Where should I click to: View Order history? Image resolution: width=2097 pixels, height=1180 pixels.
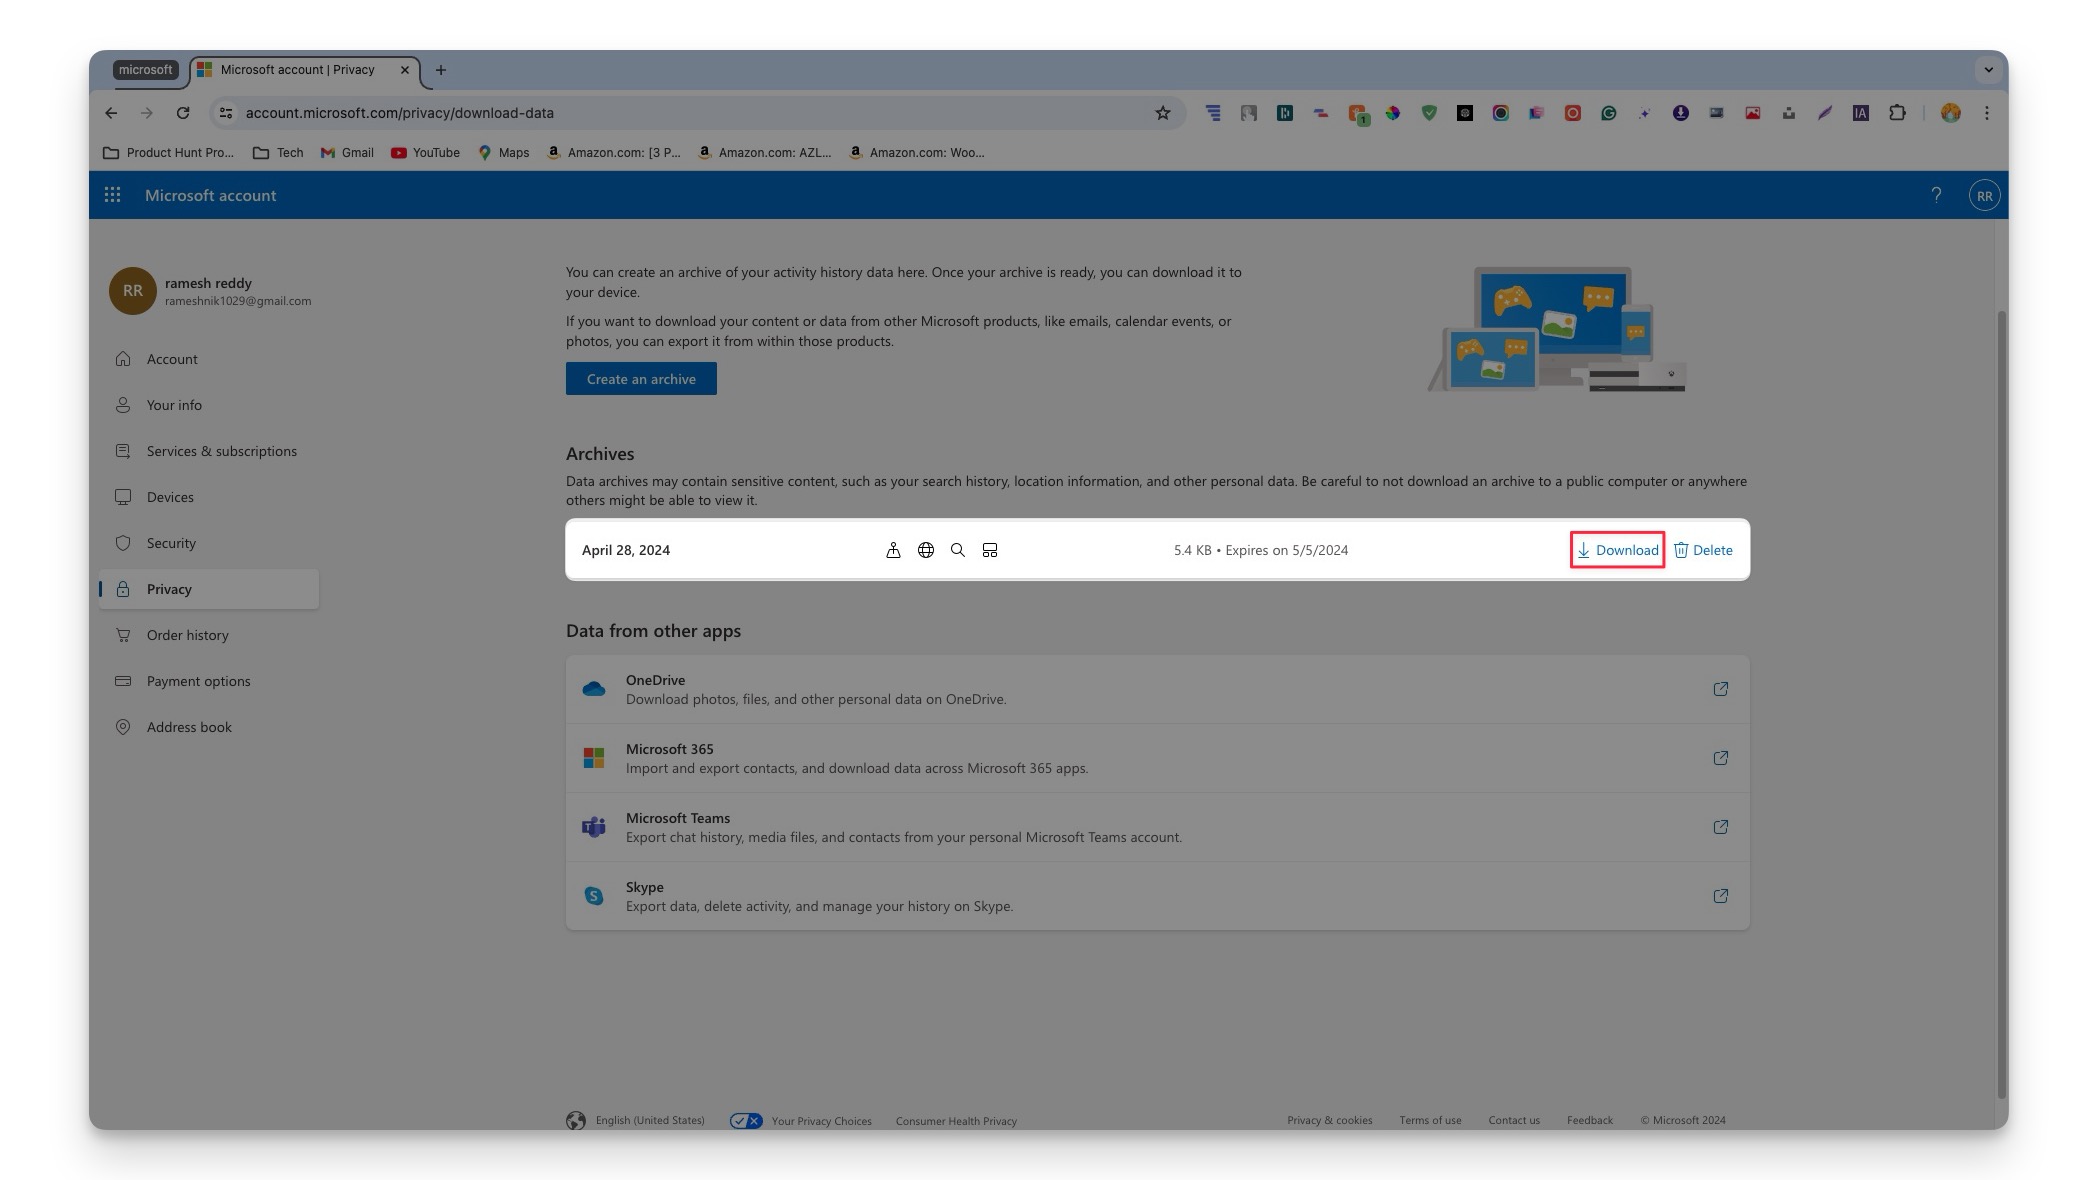208,635
